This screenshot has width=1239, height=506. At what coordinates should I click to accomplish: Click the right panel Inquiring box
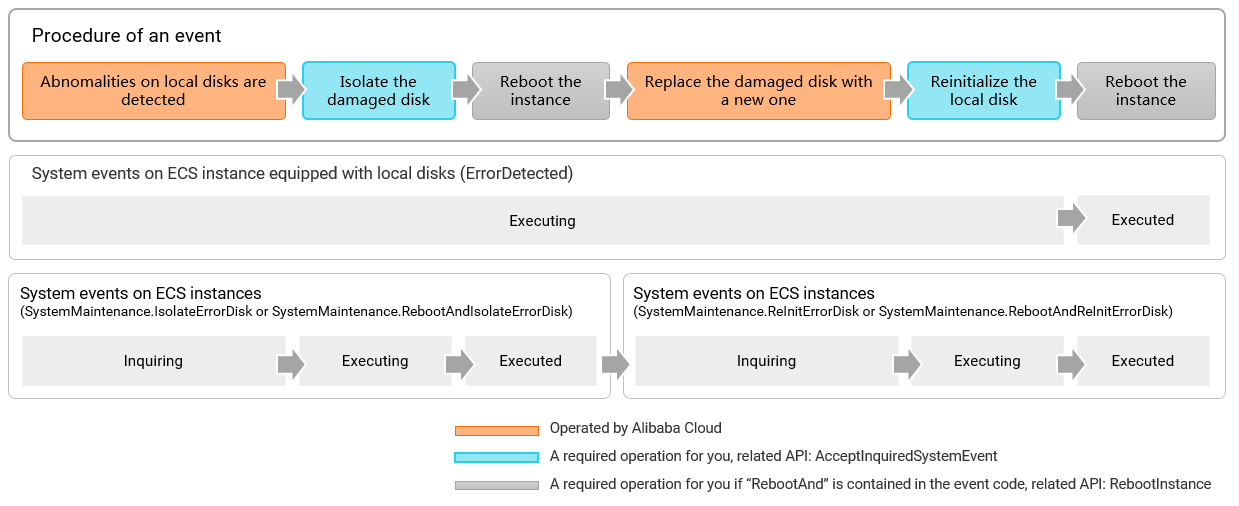(x=766, y=361)
